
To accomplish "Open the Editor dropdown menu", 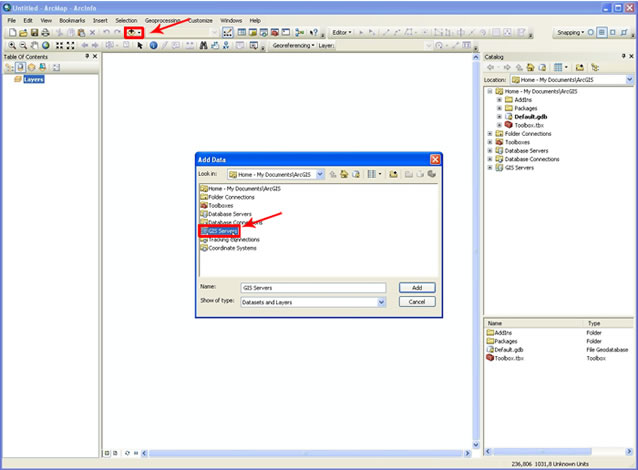I will coord(342,33).
